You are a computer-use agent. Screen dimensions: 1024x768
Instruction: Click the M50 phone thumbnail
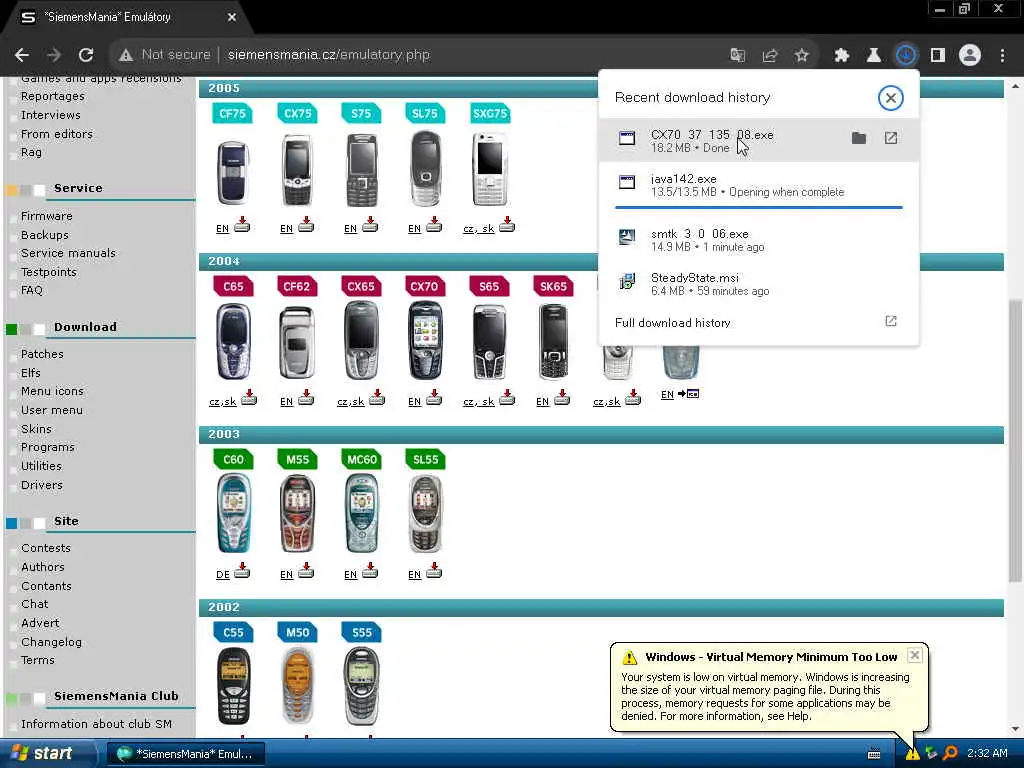[297, 686]
